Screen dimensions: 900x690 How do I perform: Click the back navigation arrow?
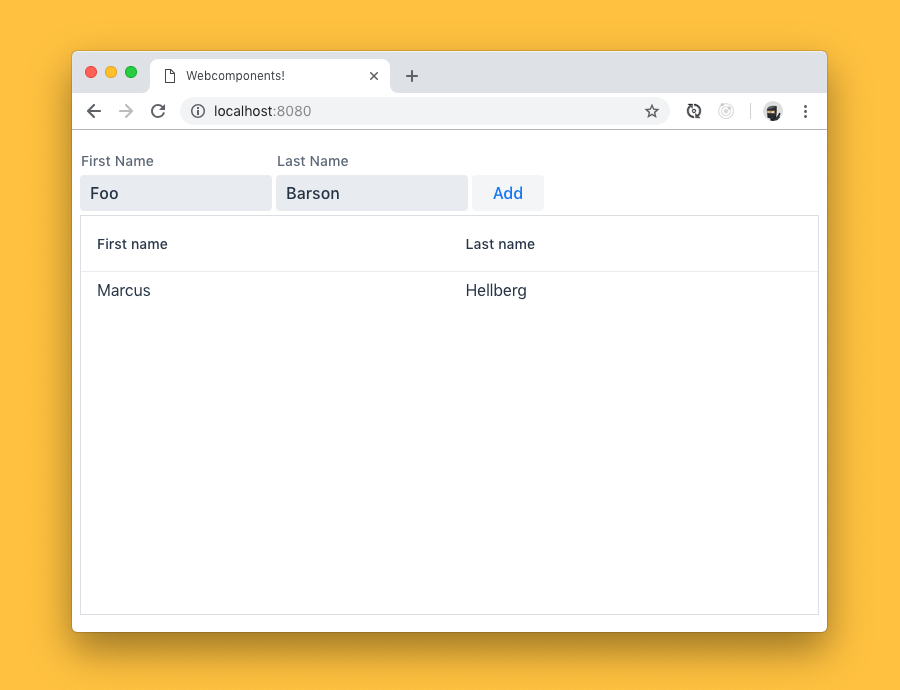(94, 111)
